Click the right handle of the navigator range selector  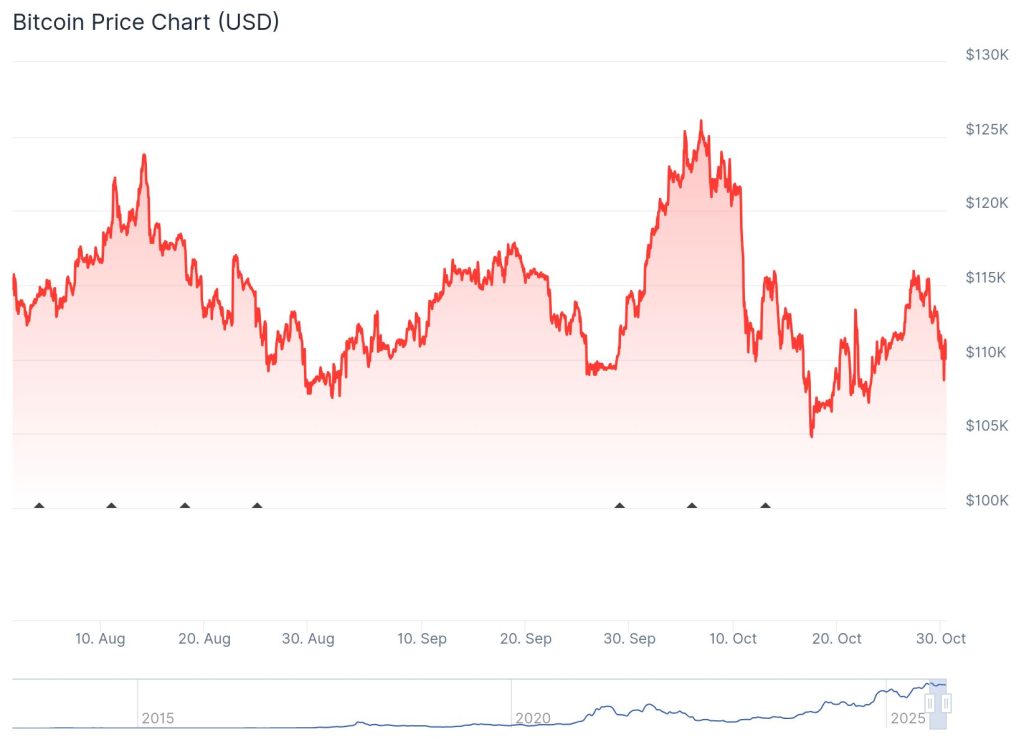945,704
